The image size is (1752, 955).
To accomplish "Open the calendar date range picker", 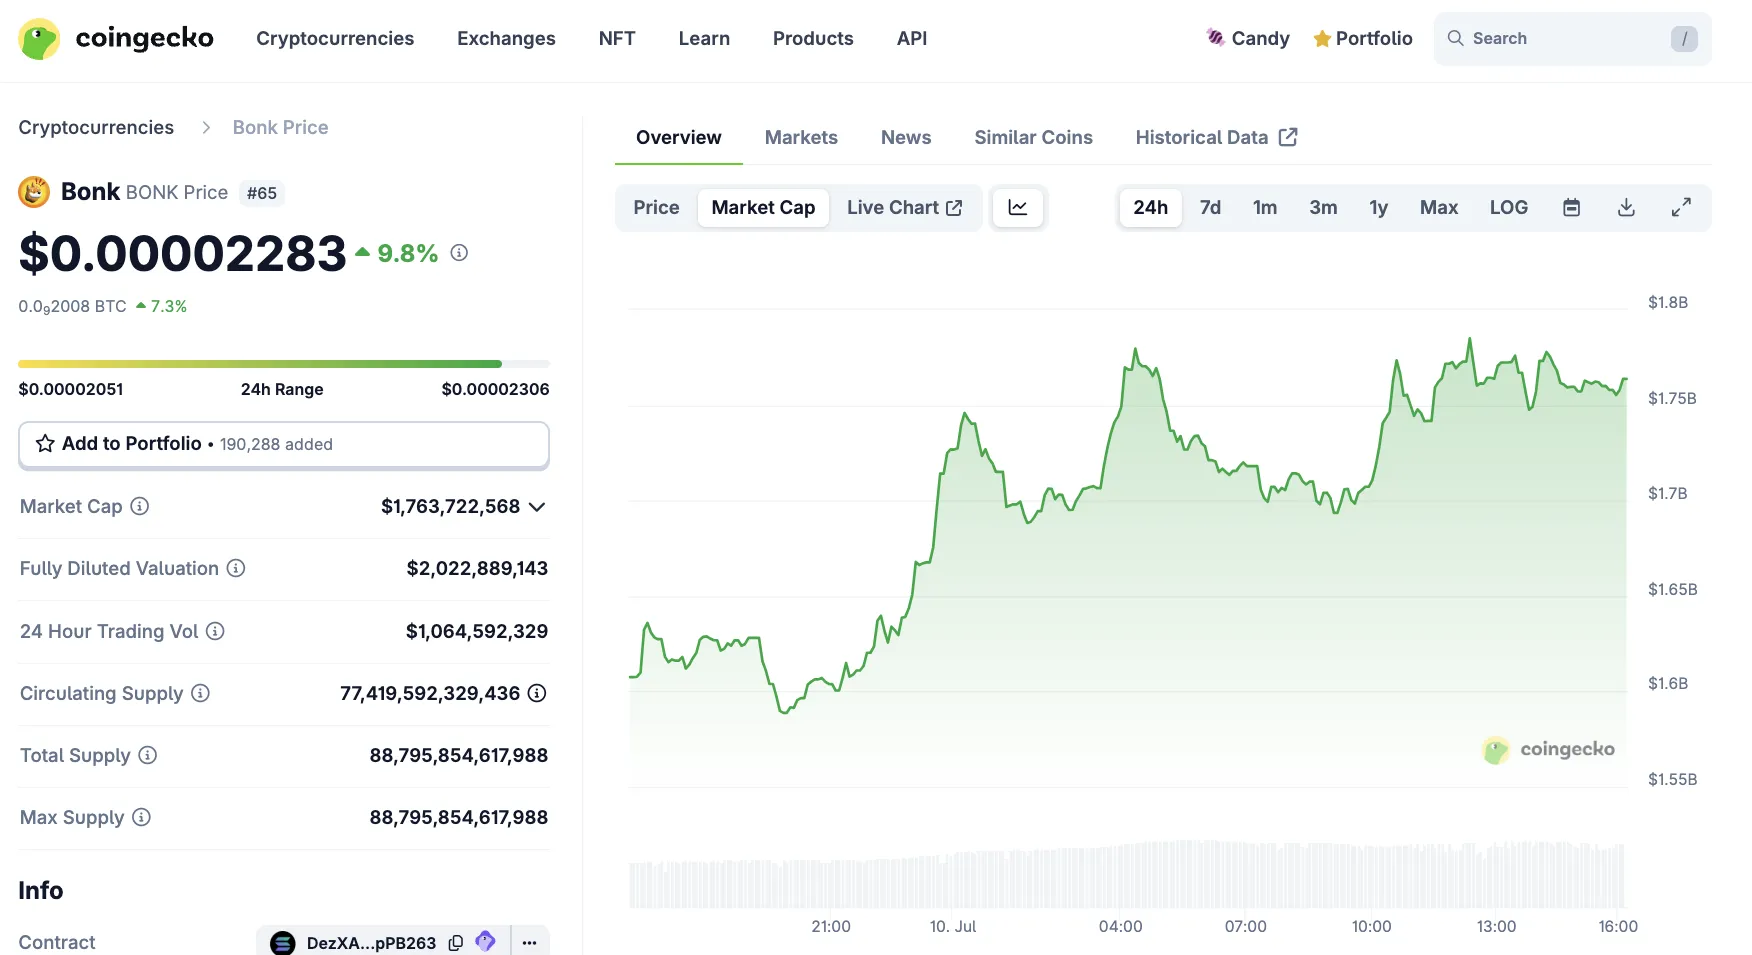I will click(x=1571, y=208).
